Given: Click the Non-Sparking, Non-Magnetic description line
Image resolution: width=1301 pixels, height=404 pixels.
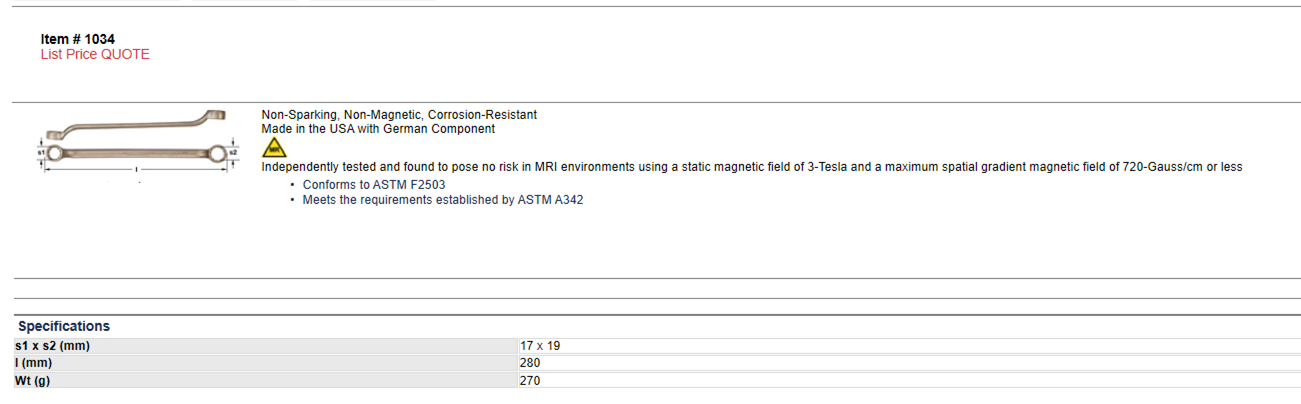Looking at the screenshot, I should [x=399, y=115].
